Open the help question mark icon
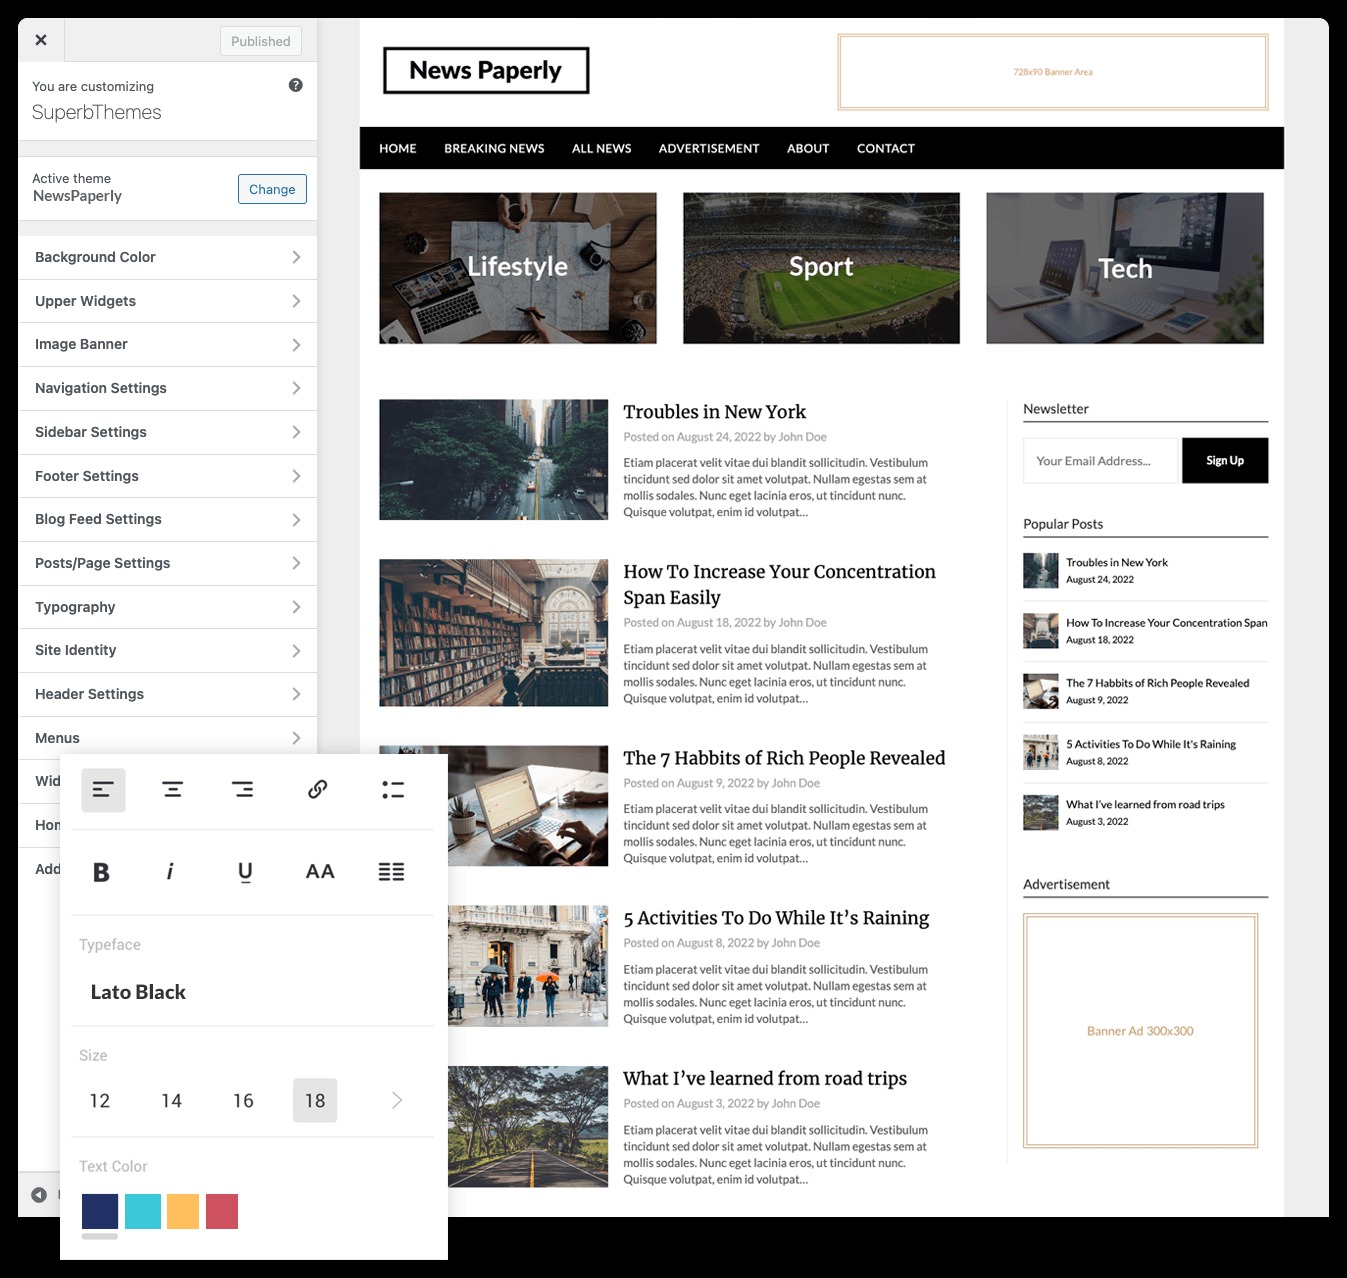Image resolution: width=1347 pixels, height=1278 pixels. pyautogui.click(x=295, y=85)
